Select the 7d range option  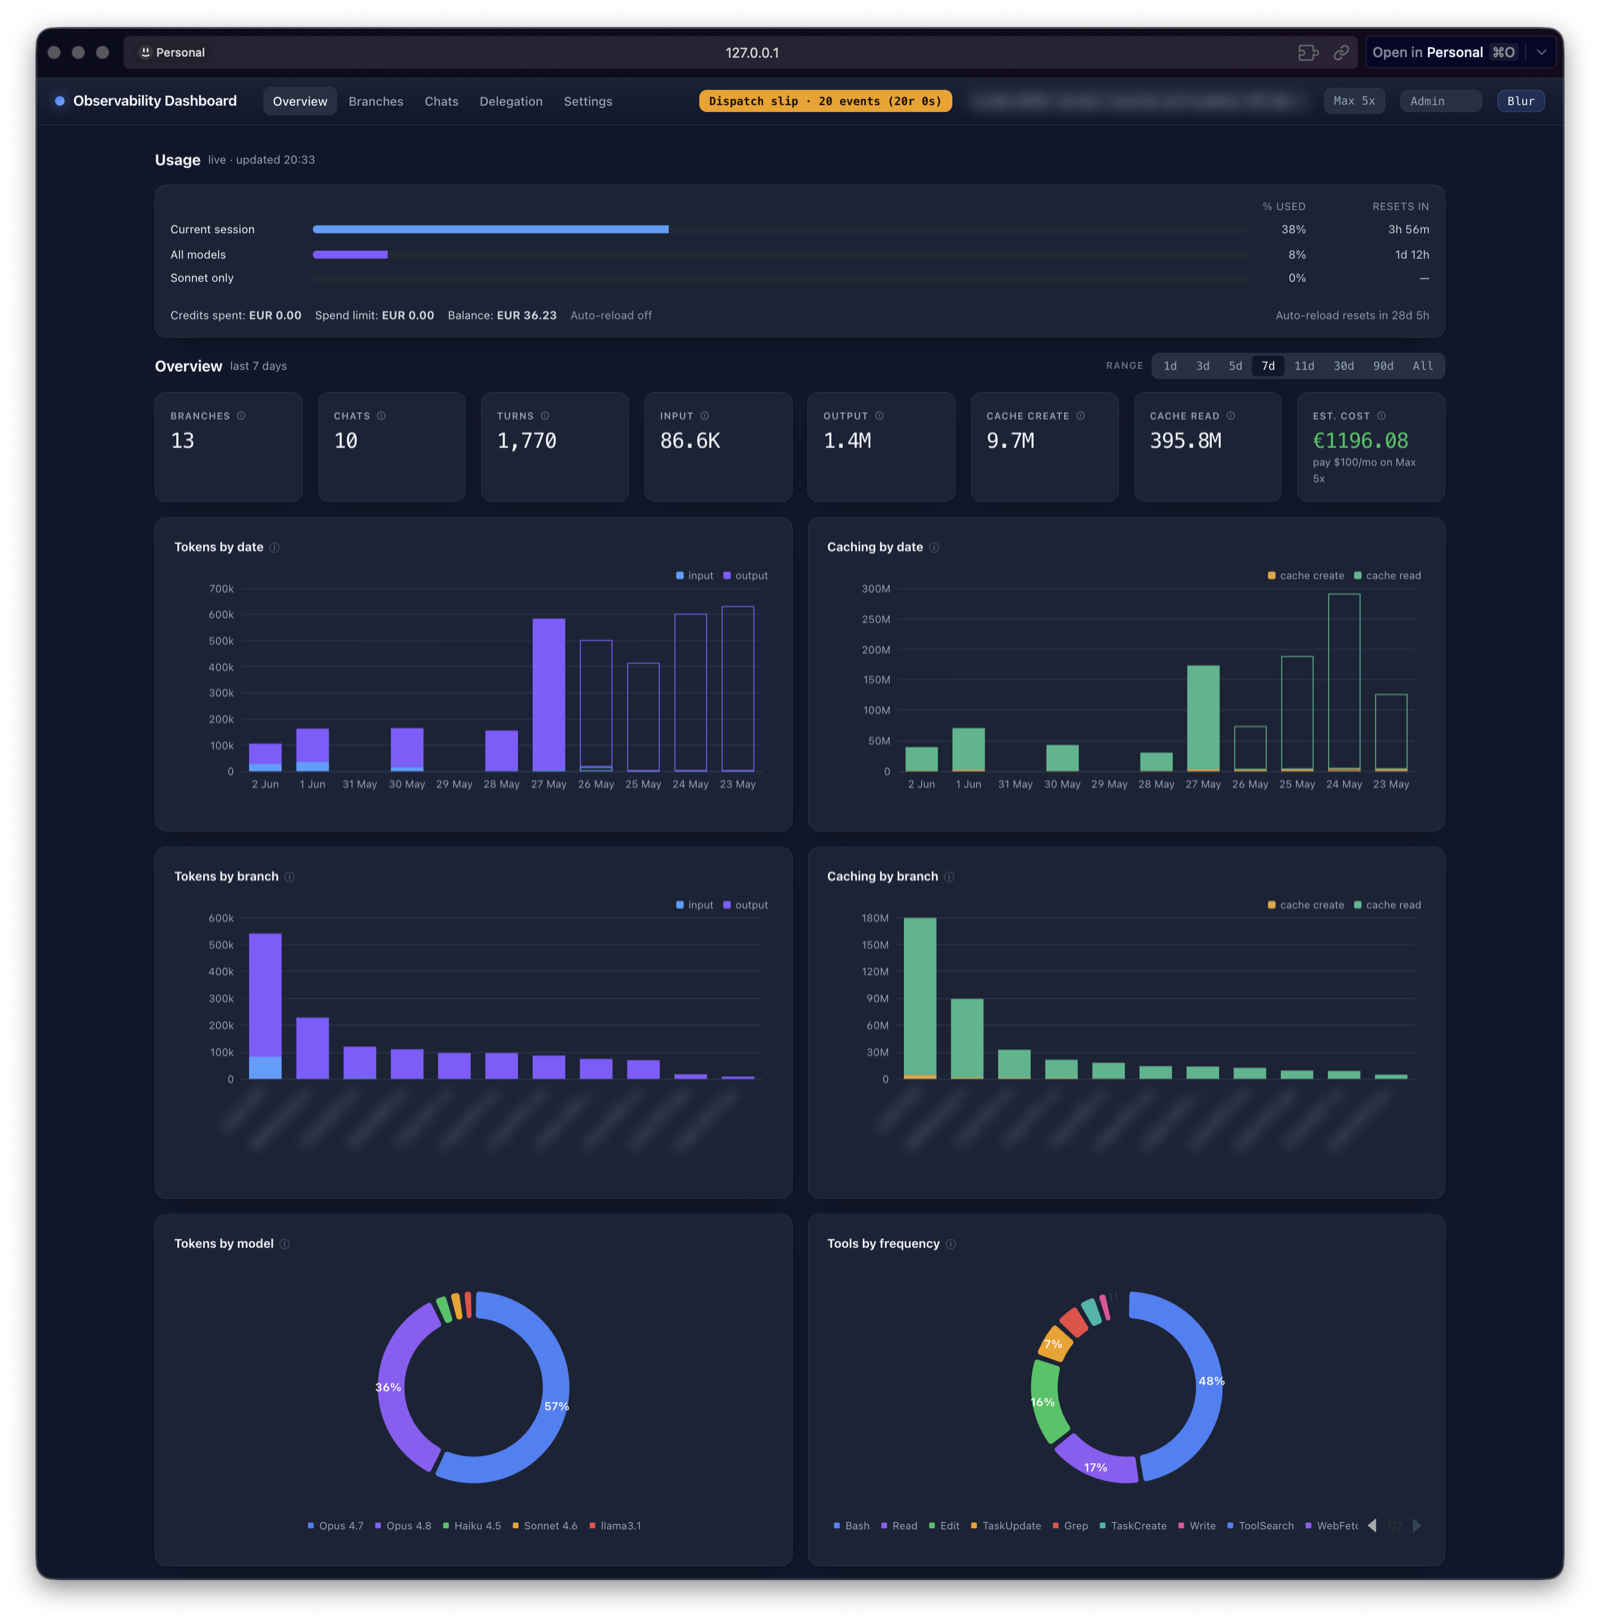coord(1268,366)
